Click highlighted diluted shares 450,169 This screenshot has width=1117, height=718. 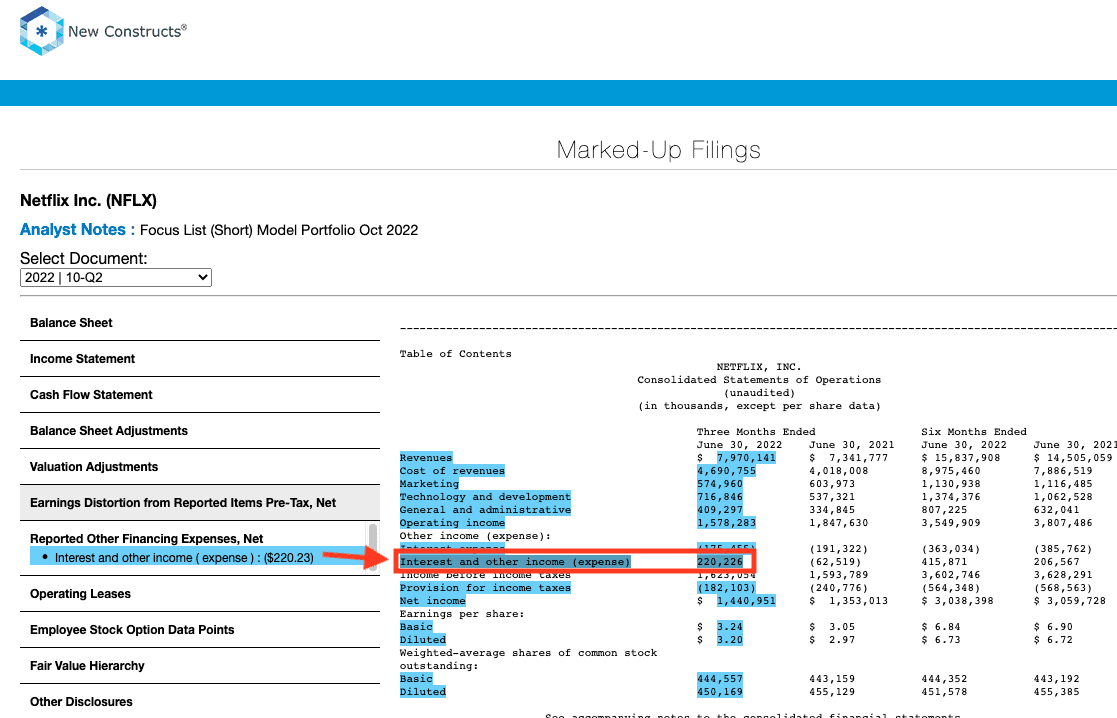719,692
